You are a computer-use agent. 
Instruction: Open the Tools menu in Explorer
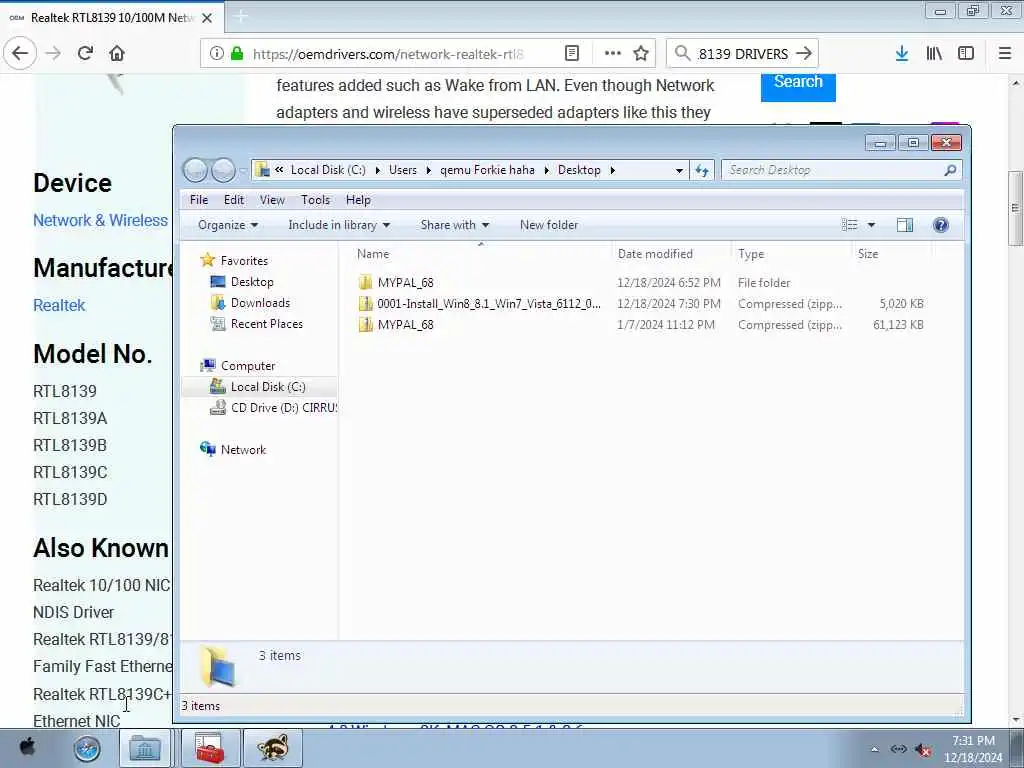coord(315,200)
